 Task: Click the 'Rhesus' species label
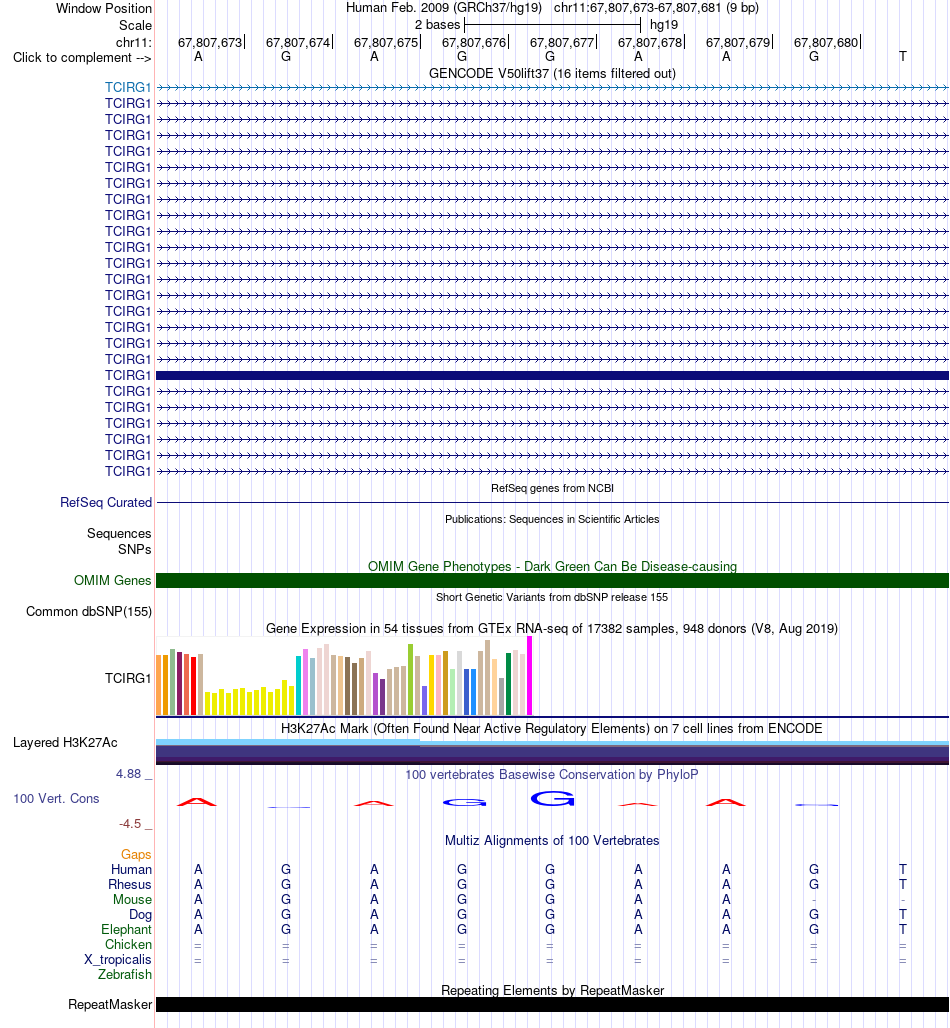coord(130,885)
